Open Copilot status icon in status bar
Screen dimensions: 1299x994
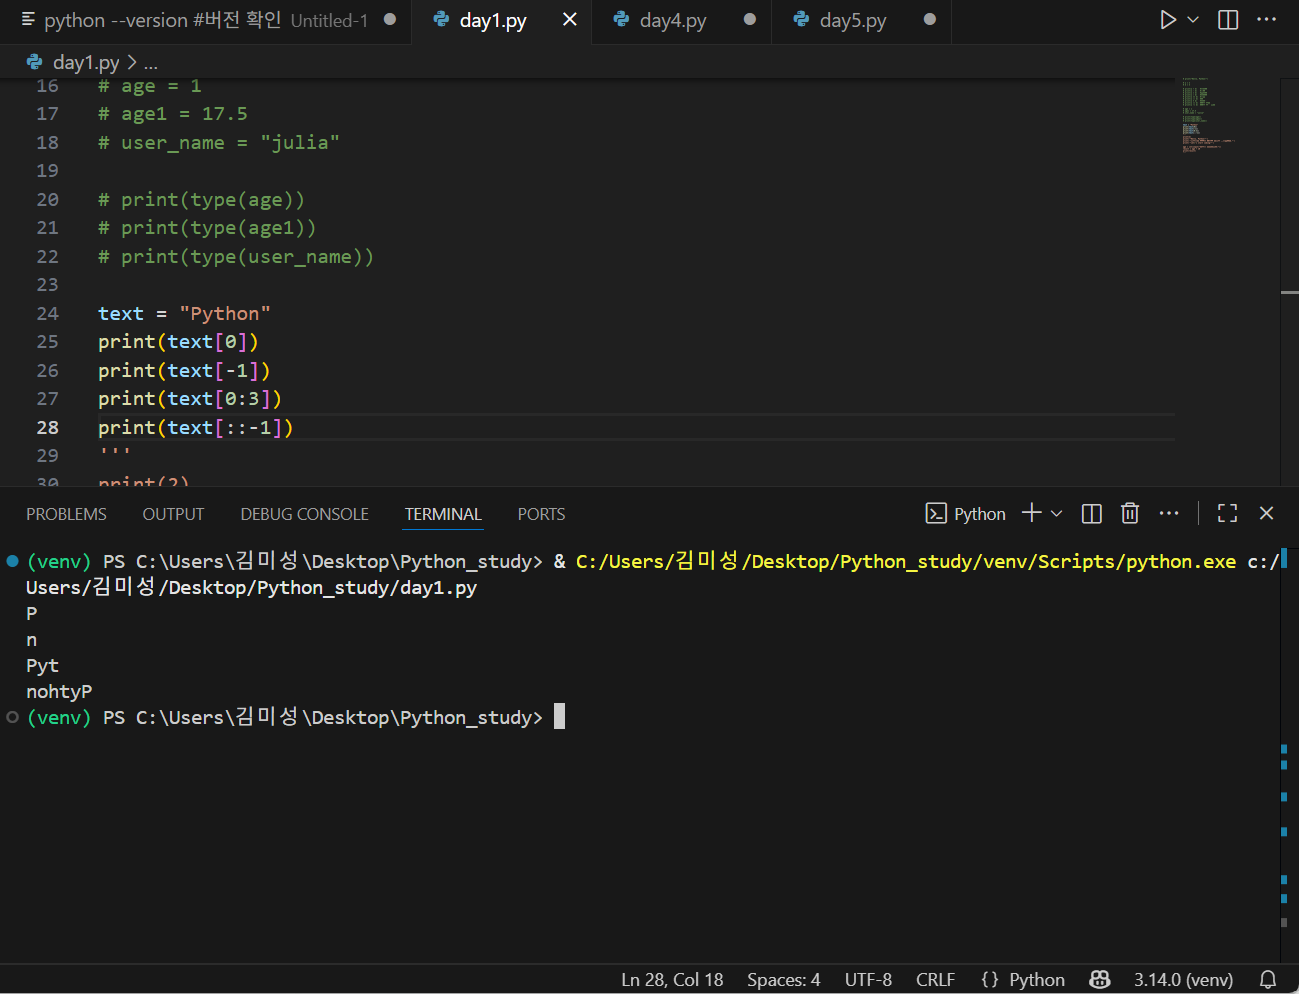pos(1099,980)
